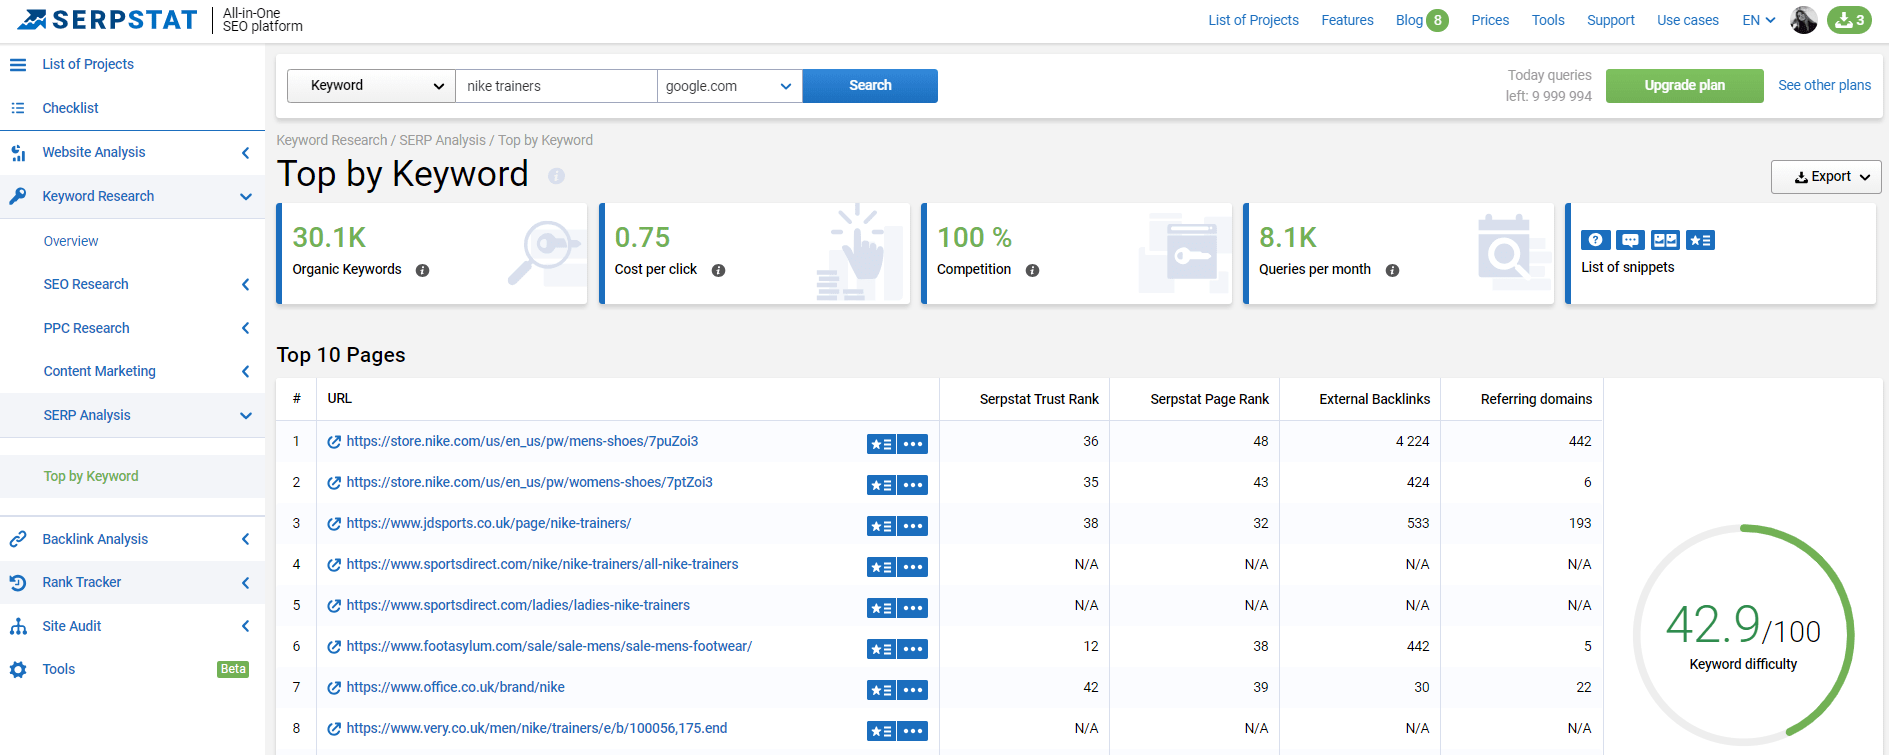This screenshot has height=755, width=1889.
Task: Click the SERP Analysis breadcrumb
Action: point(442,140)
